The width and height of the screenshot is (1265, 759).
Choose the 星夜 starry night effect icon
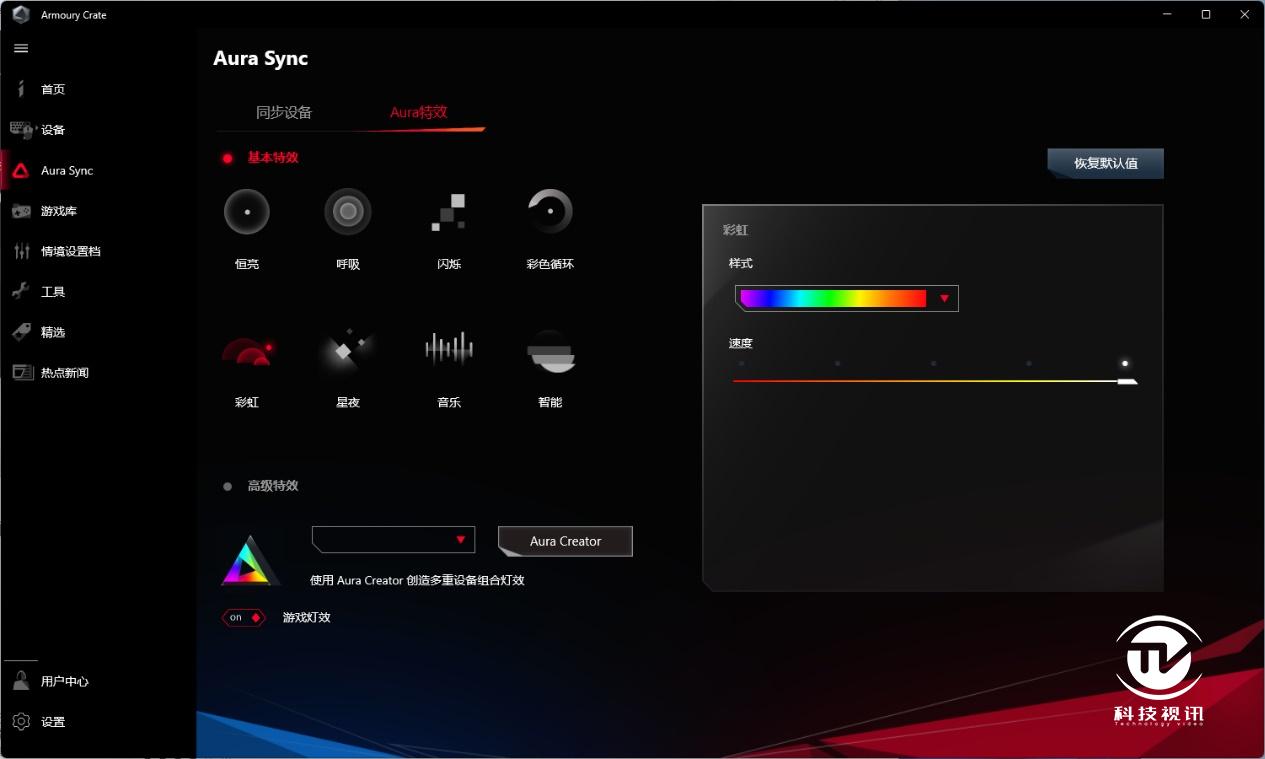click(x=348, y=351)
